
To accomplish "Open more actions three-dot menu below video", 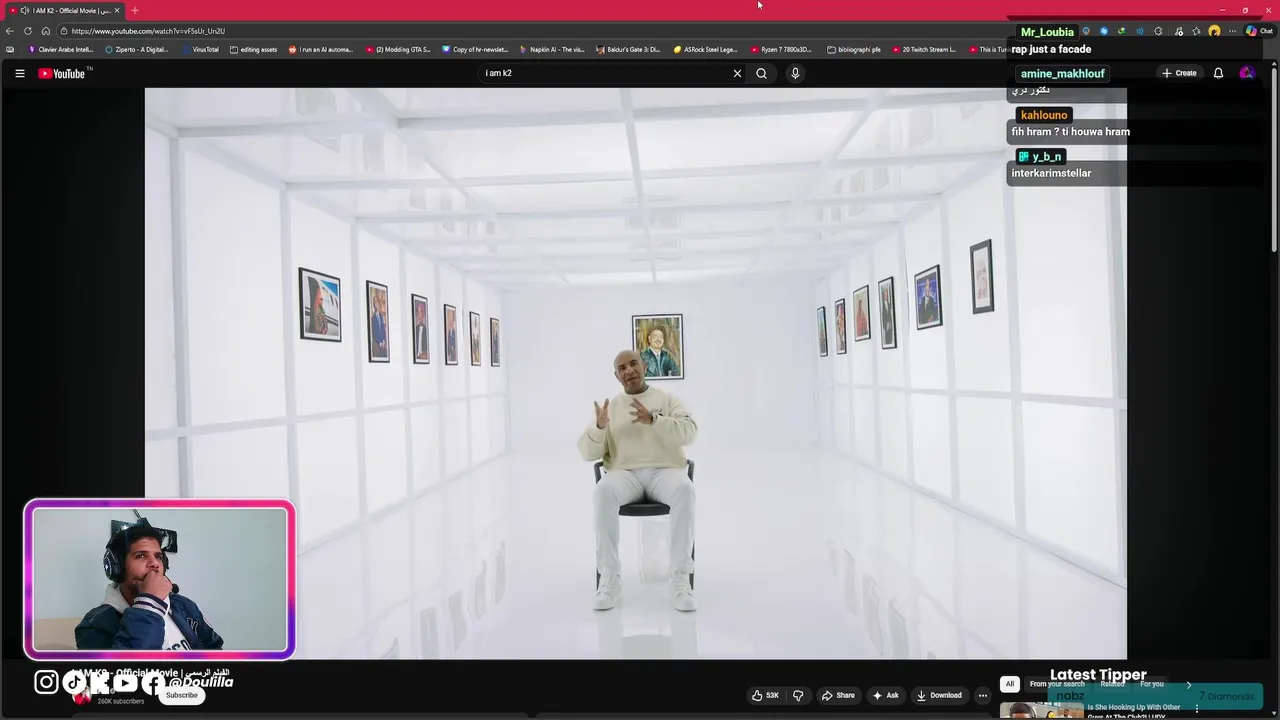I will click(983, 695).
